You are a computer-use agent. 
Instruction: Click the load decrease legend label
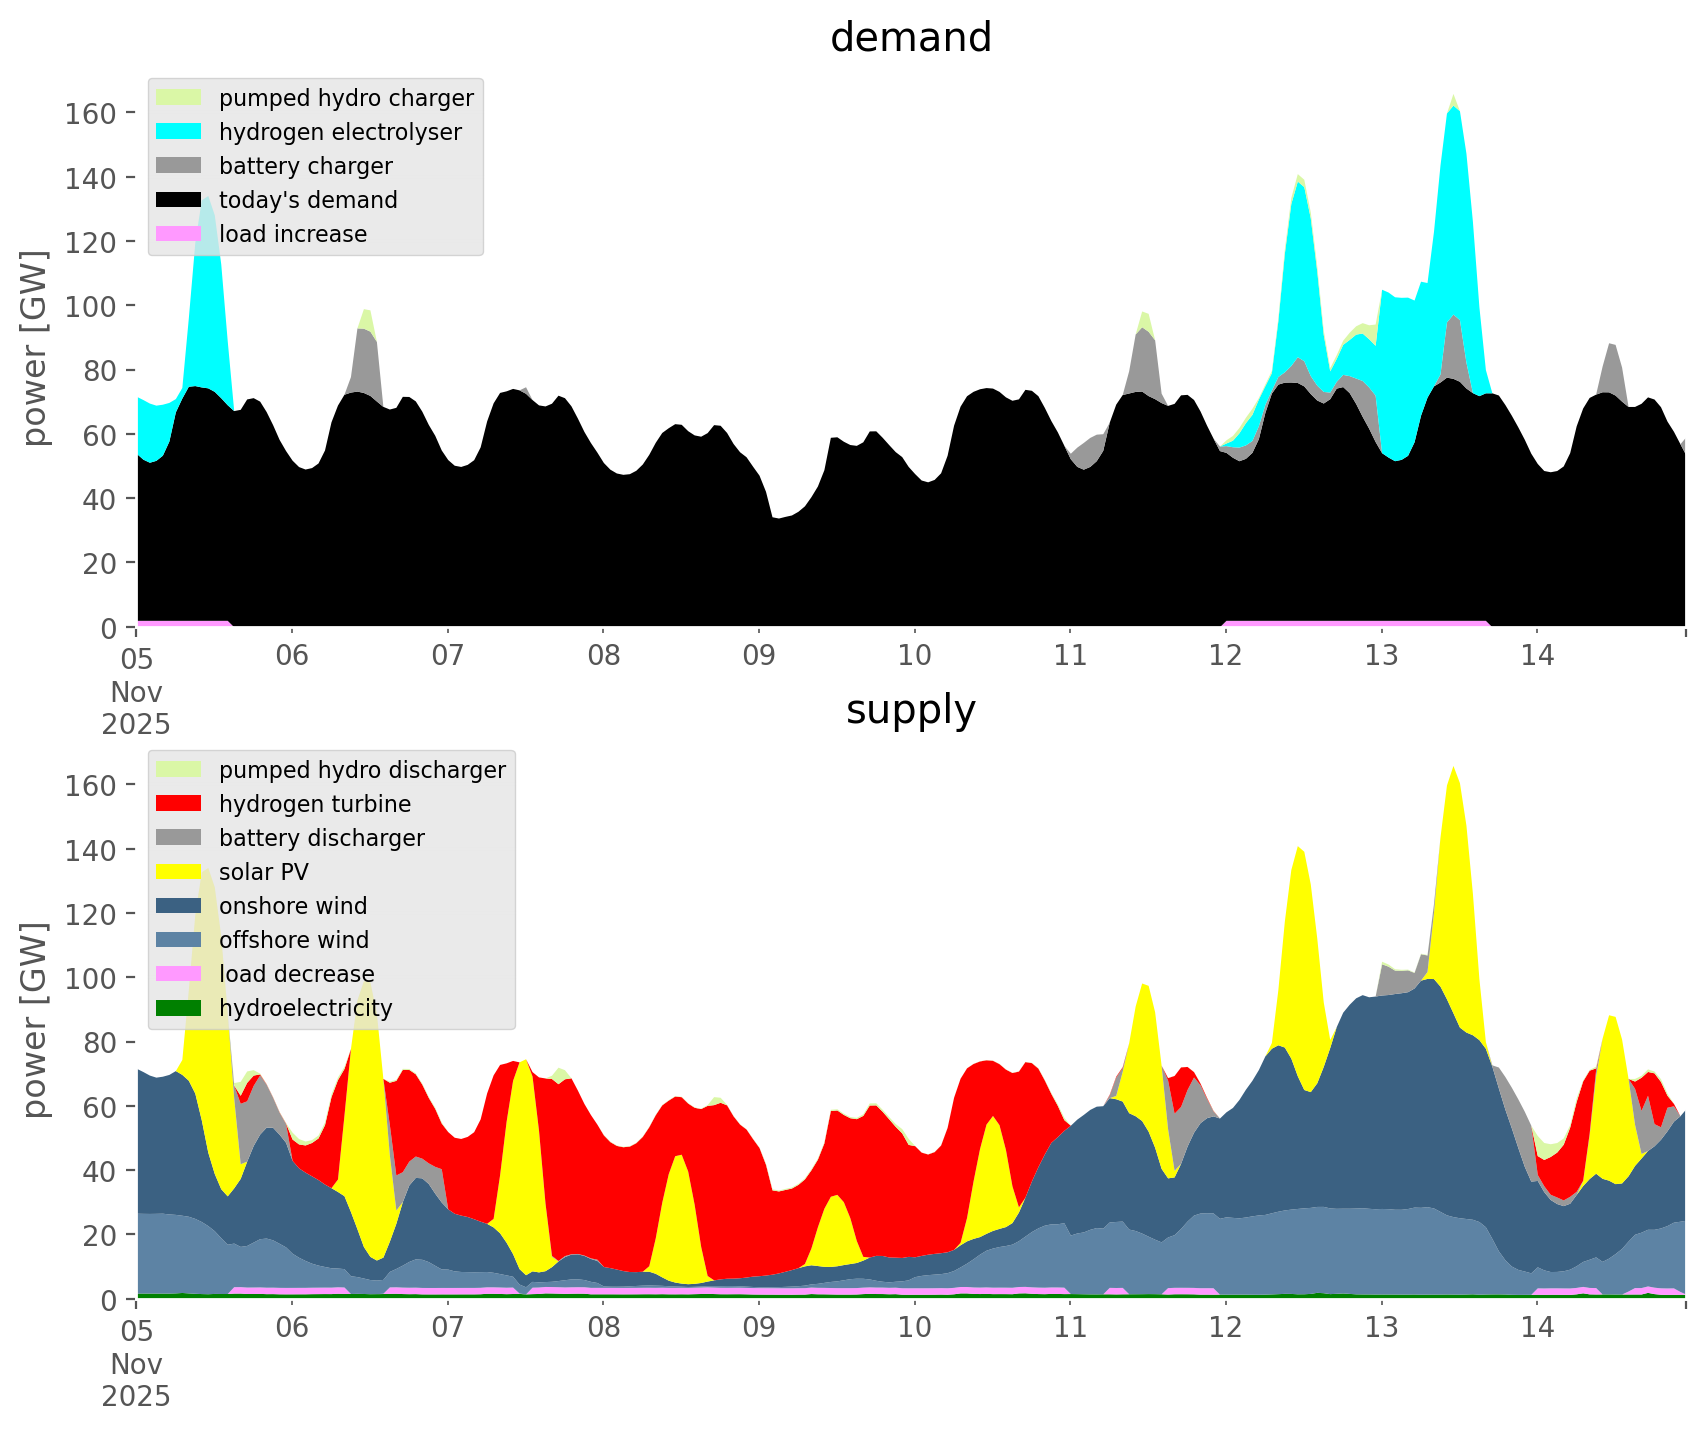[x=296, y=974]
